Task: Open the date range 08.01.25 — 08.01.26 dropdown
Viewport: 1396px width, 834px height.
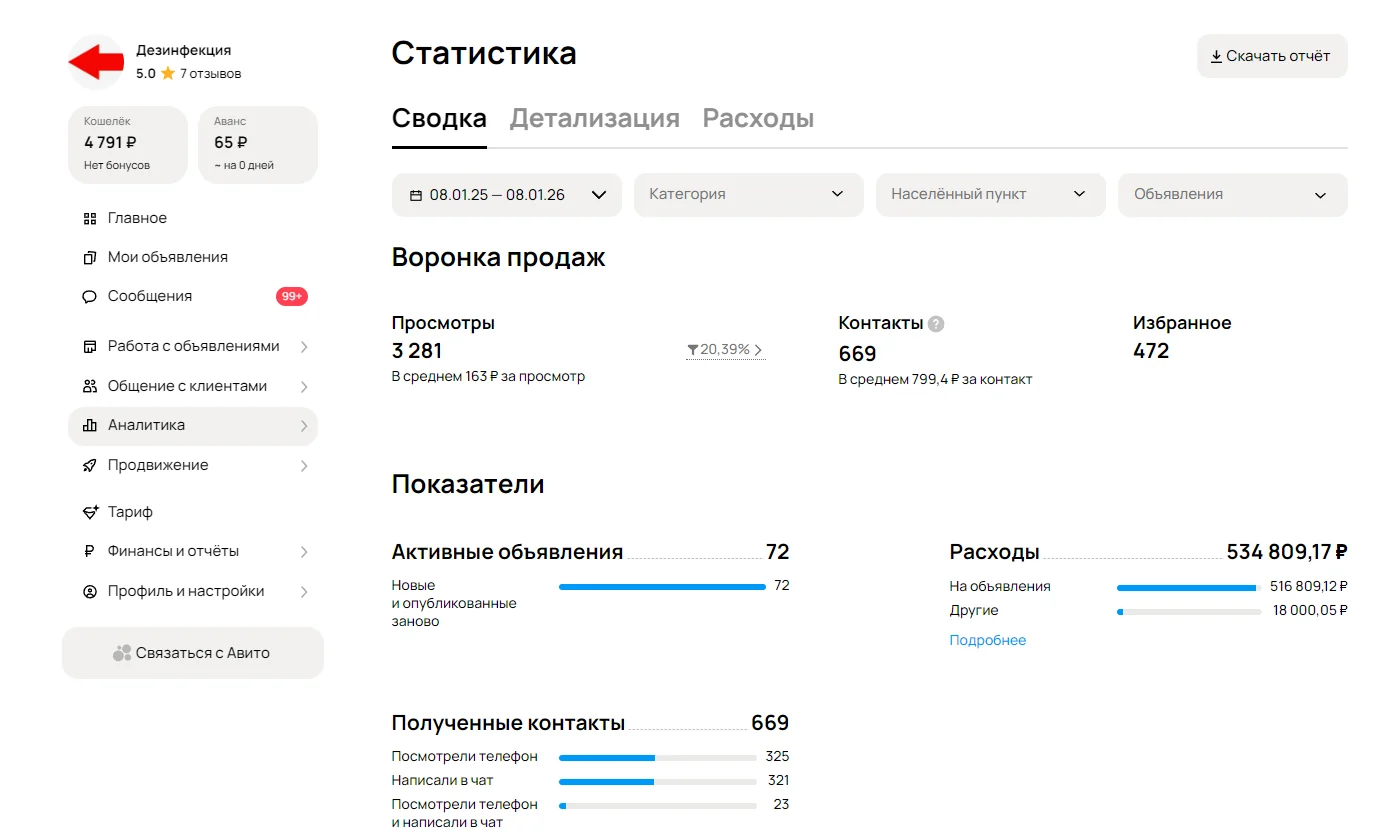Action: (x=507, y=195)
